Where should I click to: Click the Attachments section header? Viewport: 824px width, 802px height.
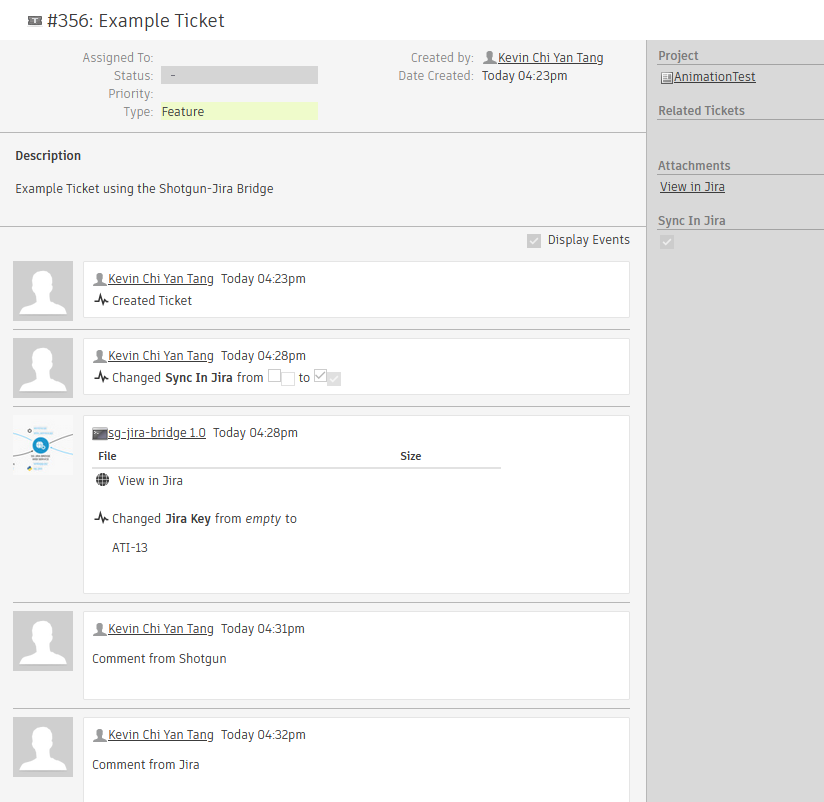pyautogui.click(x=694, y=166)
